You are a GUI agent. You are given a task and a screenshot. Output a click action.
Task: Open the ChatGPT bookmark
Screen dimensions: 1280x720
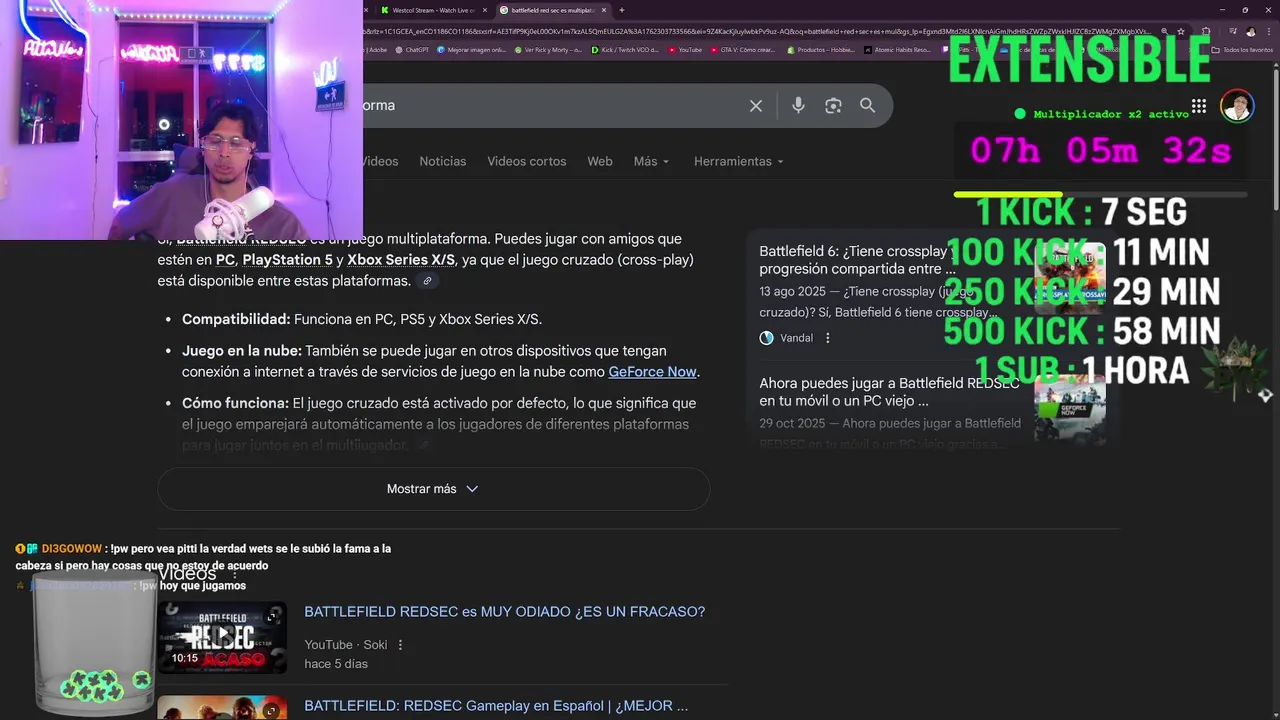tap(412, 49)
